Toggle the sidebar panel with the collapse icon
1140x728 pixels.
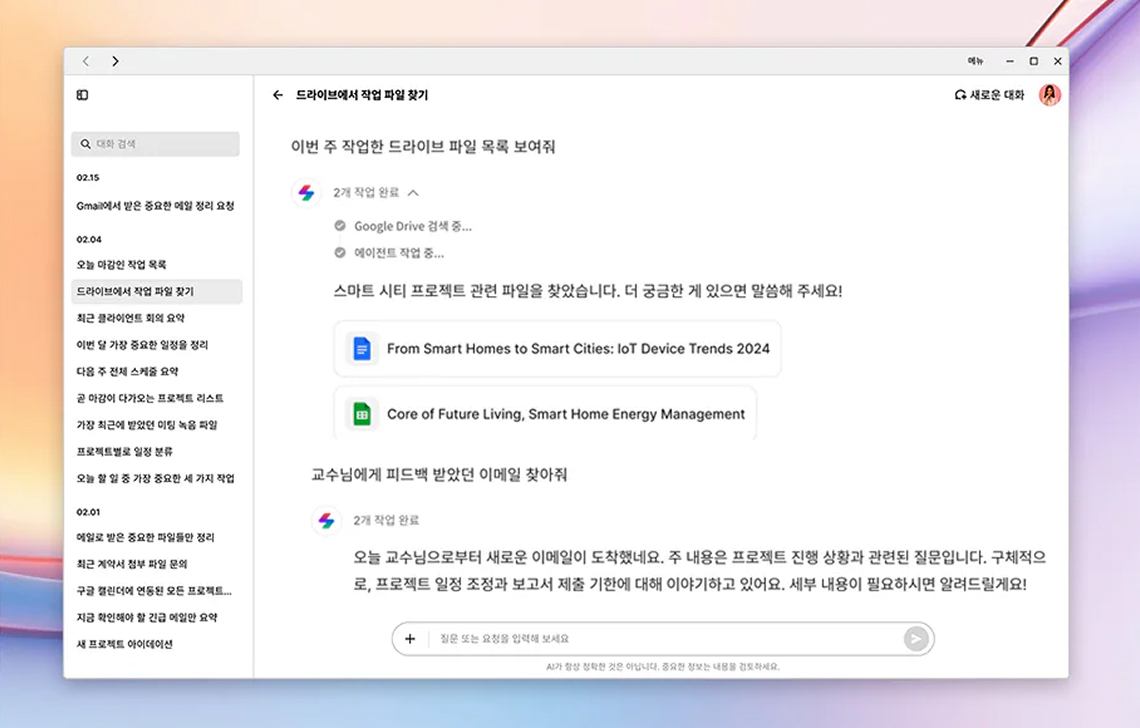point(82,94)
